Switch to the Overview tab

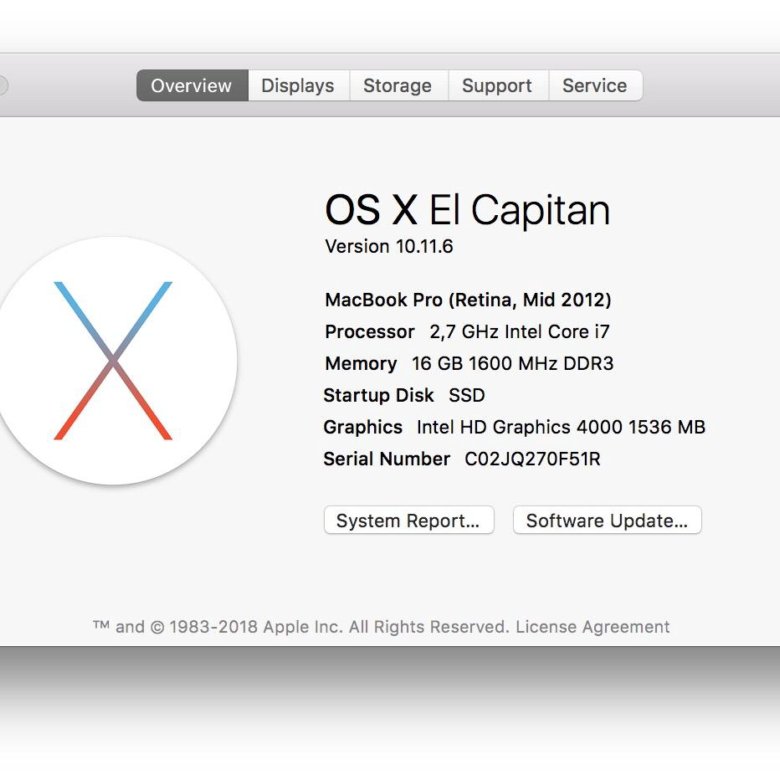pos(192,86)
